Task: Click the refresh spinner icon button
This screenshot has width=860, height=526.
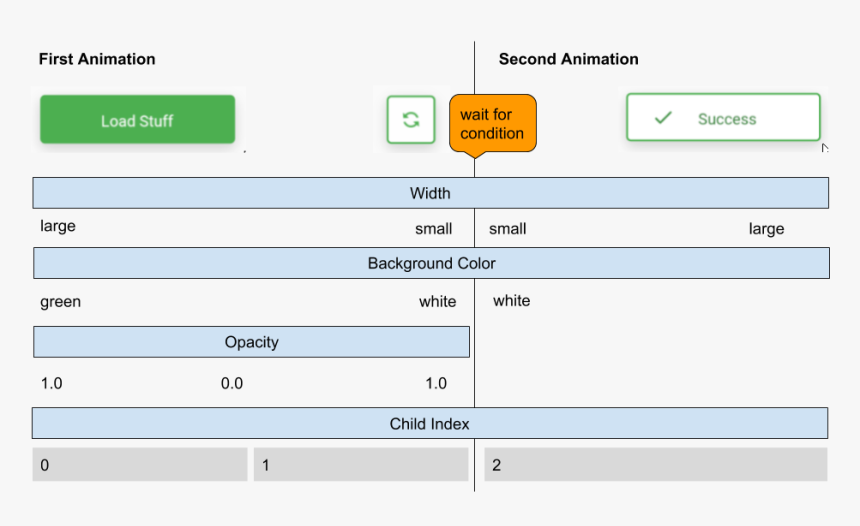Action: [x=411, y=120]
